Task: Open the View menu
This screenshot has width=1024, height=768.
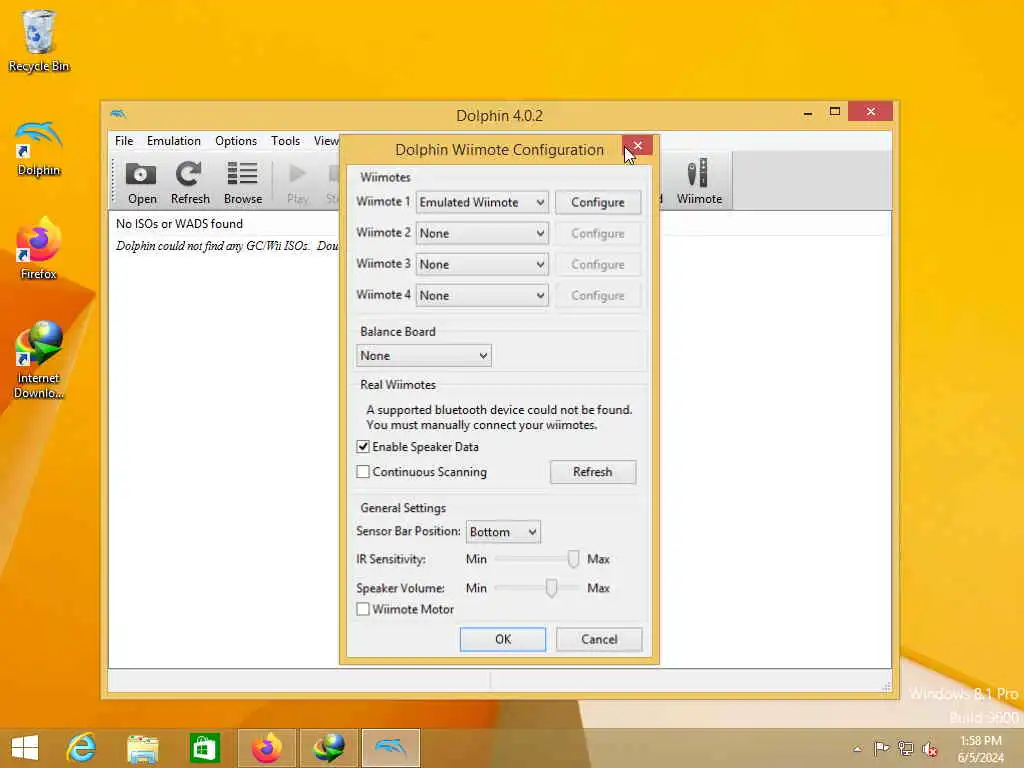Action: point(325,140)
